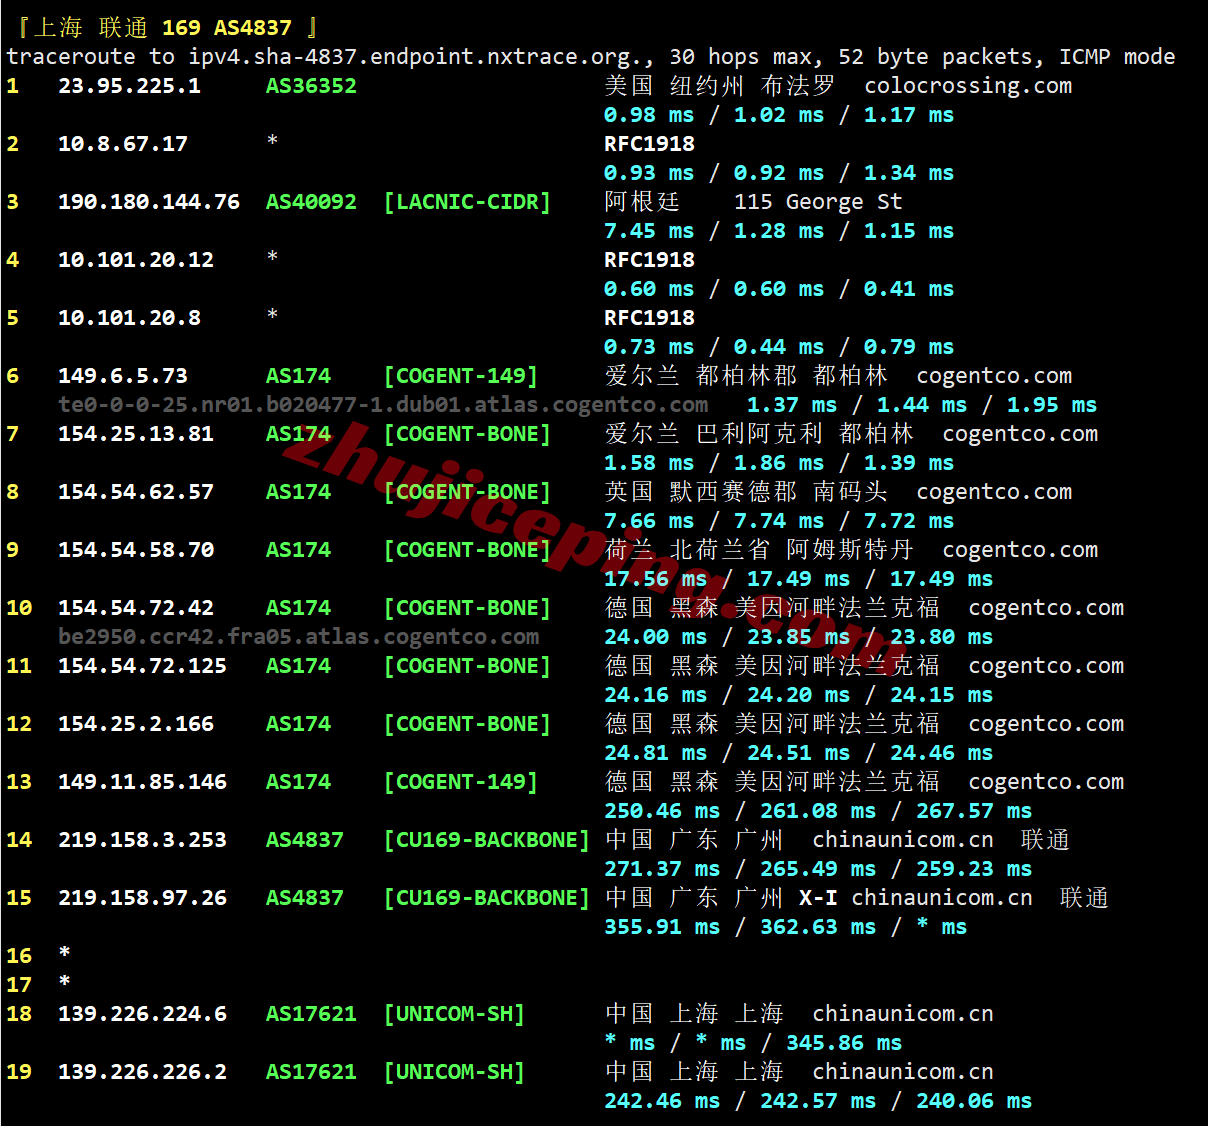Image resolution: width=1208 pixels, height=1126 pixels.
Task: Select the text 115 George St
Action: click(x=818, y=202)
